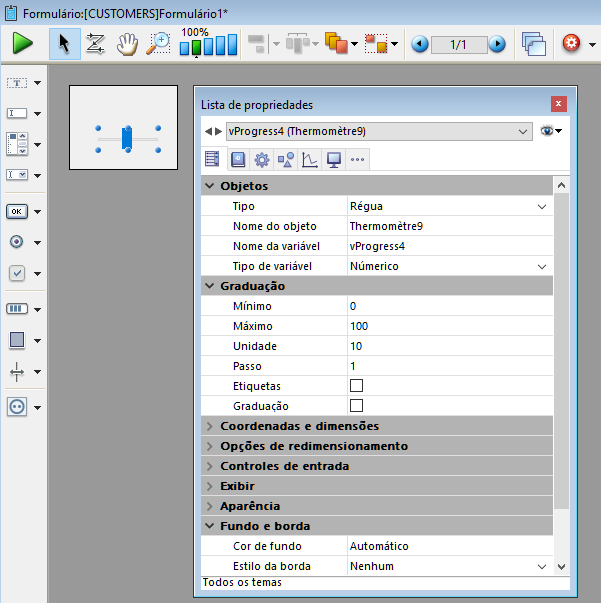
Task: Select the OK button object tool
Action: (x=18, y=211)
